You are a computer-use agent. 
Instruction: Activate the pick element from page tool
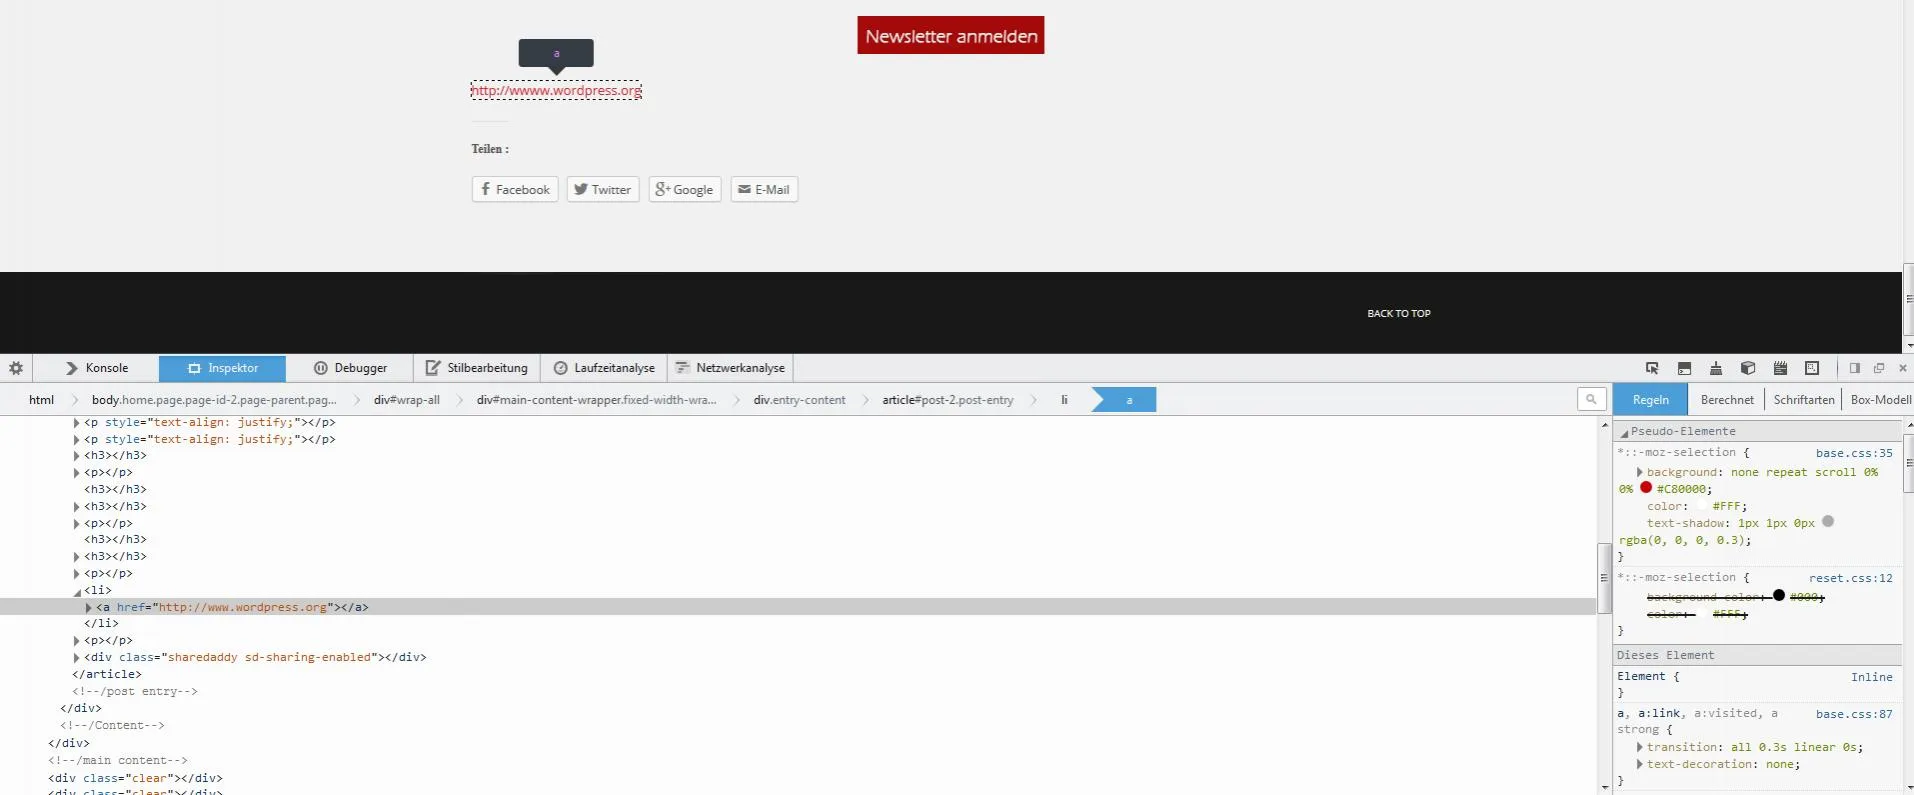point(1652,368)
